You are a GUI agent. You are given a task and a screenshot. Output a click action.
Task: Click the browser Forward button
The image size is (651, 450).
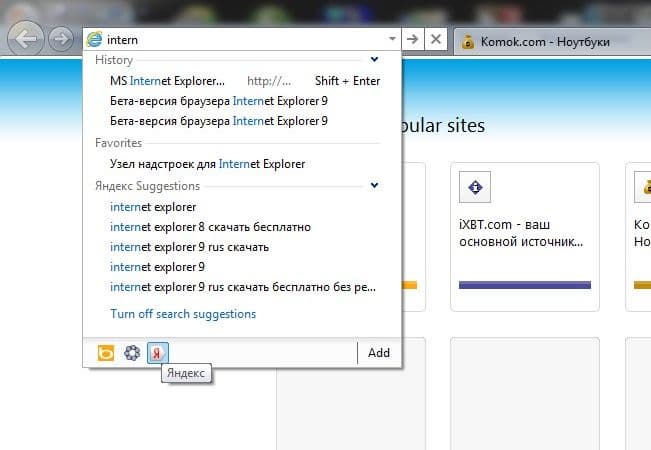point(61,39)
